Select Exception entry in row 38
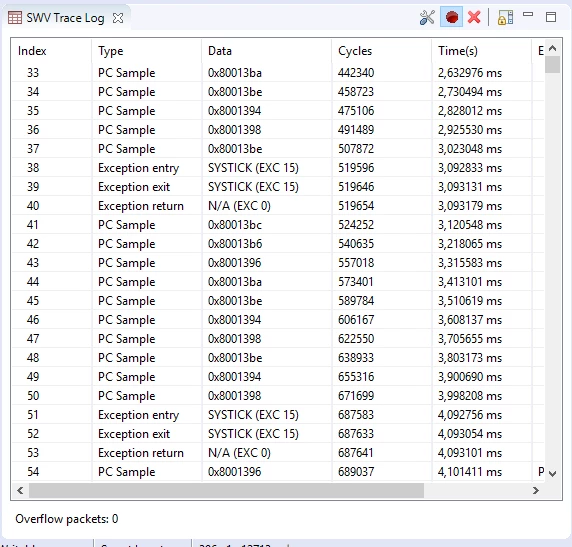 tap(139, 168)
